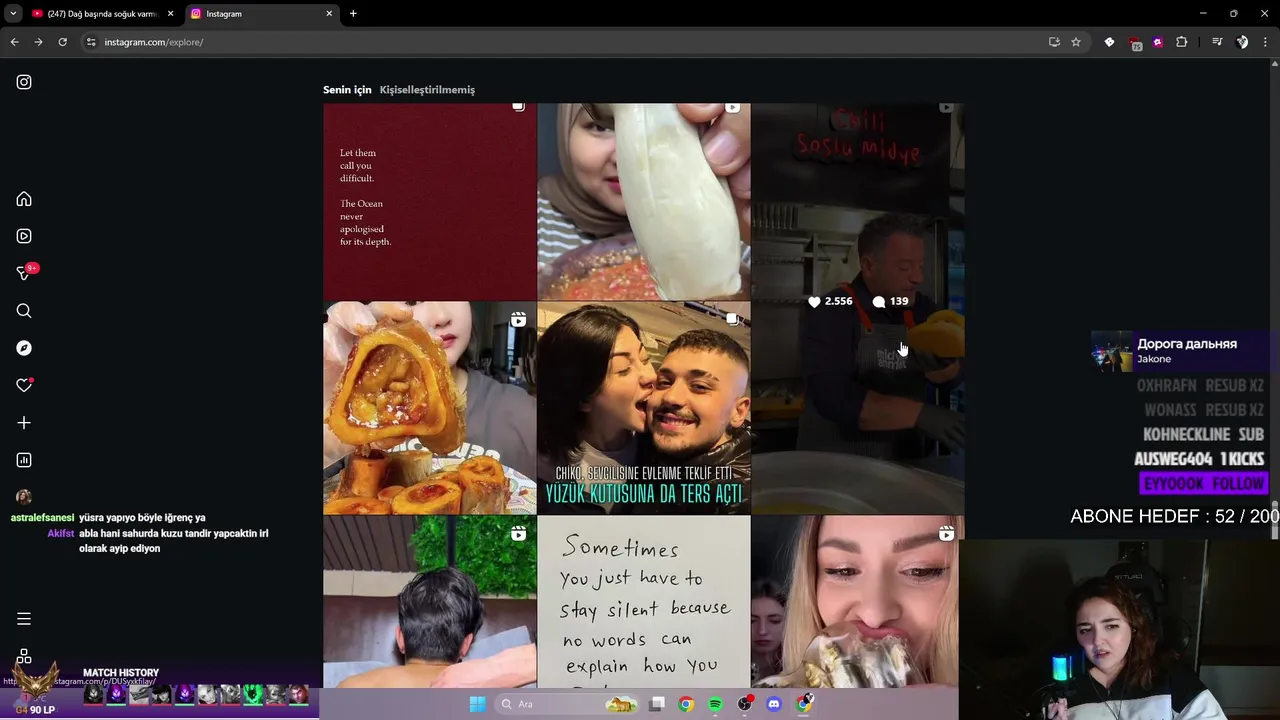
Task: Open the Chrome profile avatar
Action: click(1242, 42)
